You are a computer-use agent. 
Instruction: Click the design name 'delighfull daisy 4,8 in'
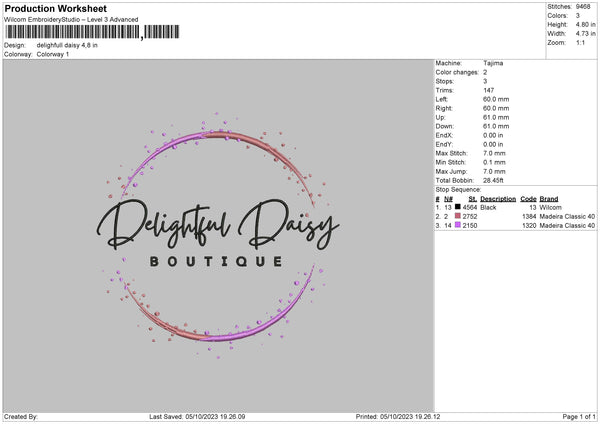(67, 45)
